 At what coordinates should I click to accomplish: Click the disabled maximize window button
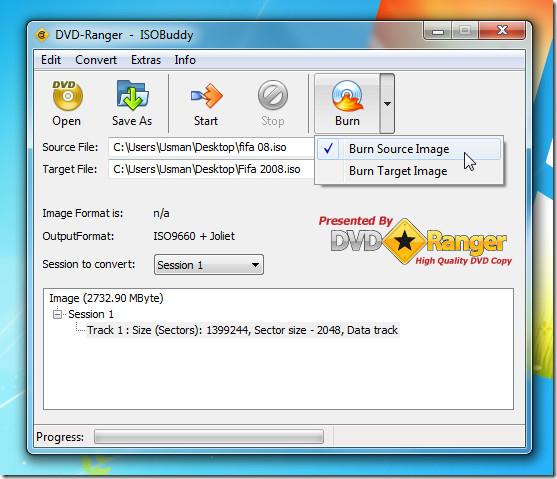[x=465, y=31]
